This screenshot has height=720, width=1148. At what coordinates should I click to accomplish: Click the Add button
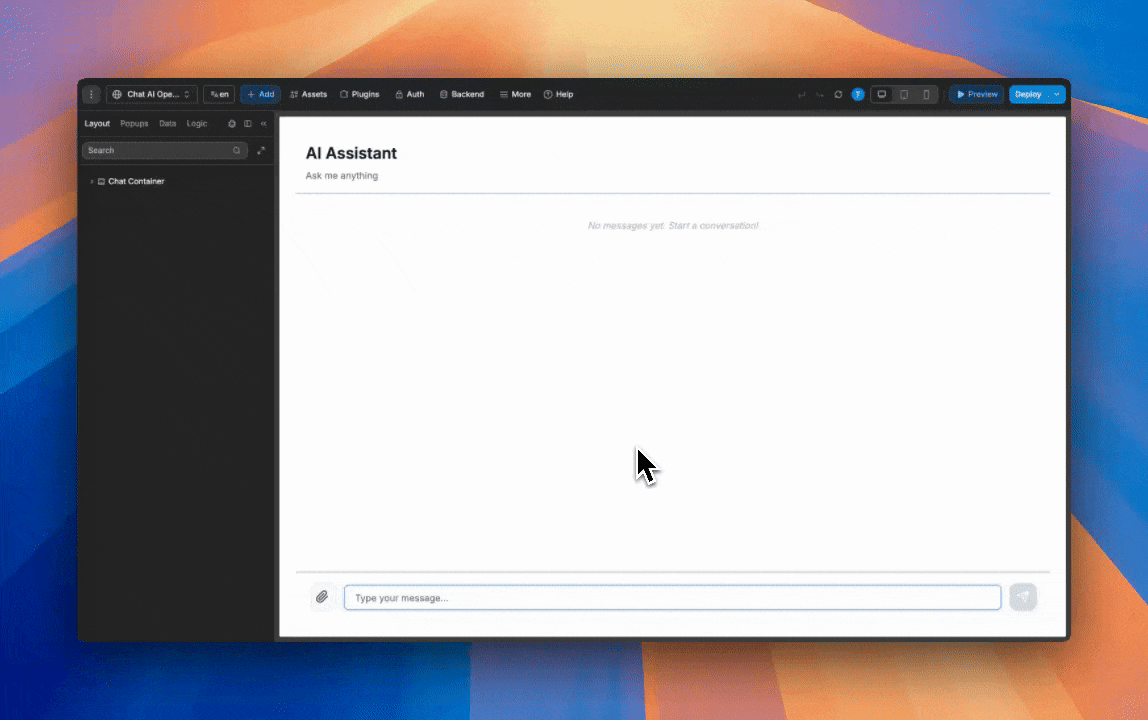click(261, 94)
